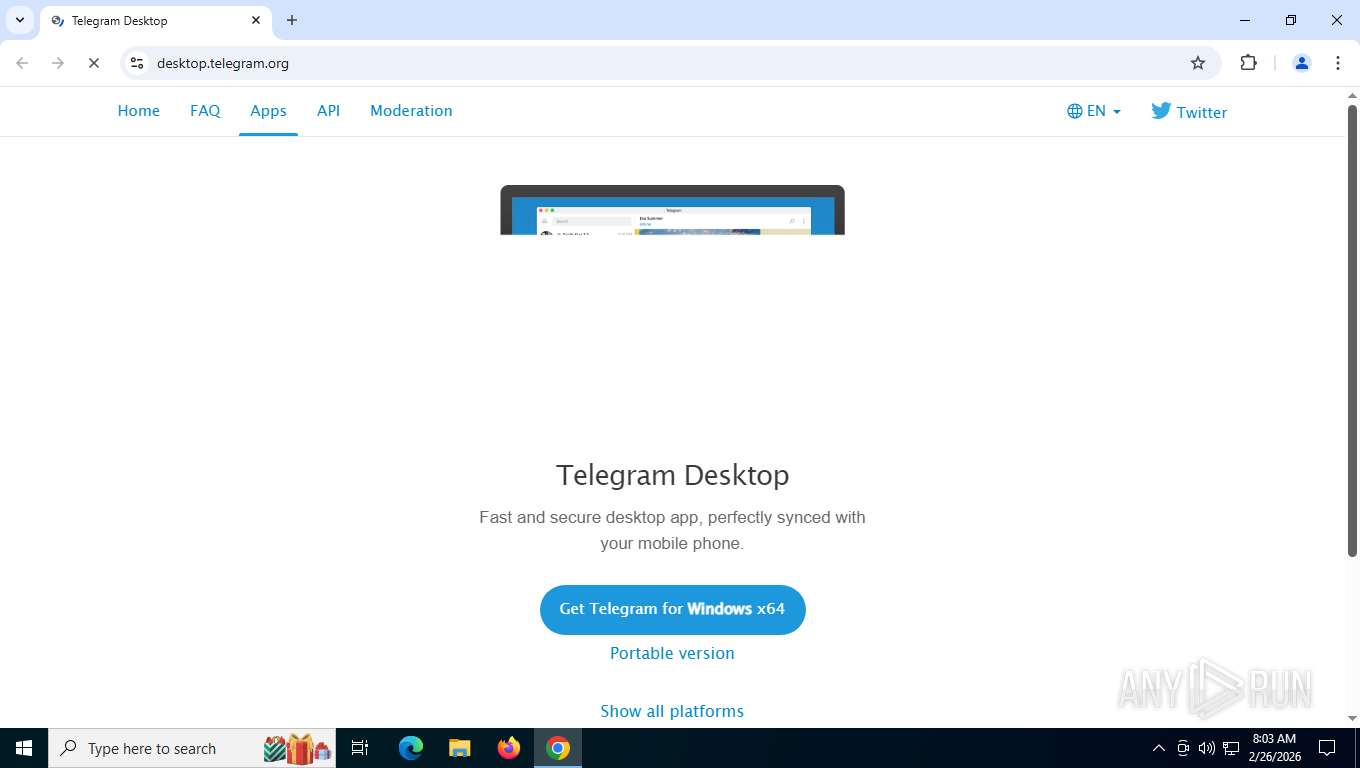Open File Explorer from the taskbar

(459, 748)
